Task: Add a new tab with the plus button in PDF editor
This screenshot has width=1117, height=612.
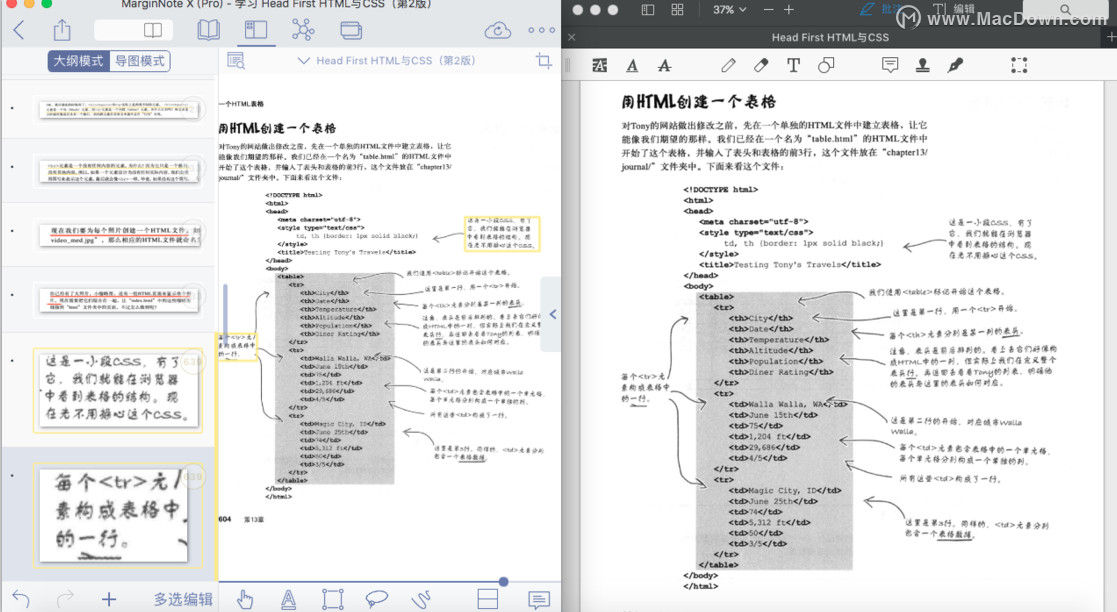Action: pyautogui.click(x=1111, y=37)
